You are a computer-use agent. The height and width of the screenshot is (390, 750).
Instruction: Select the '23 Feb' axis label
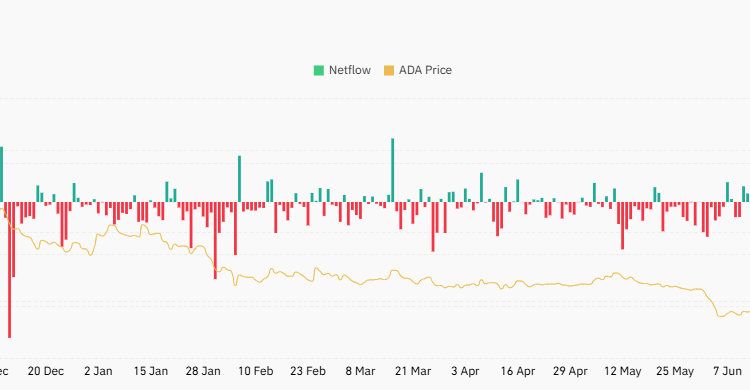point(308,371)
